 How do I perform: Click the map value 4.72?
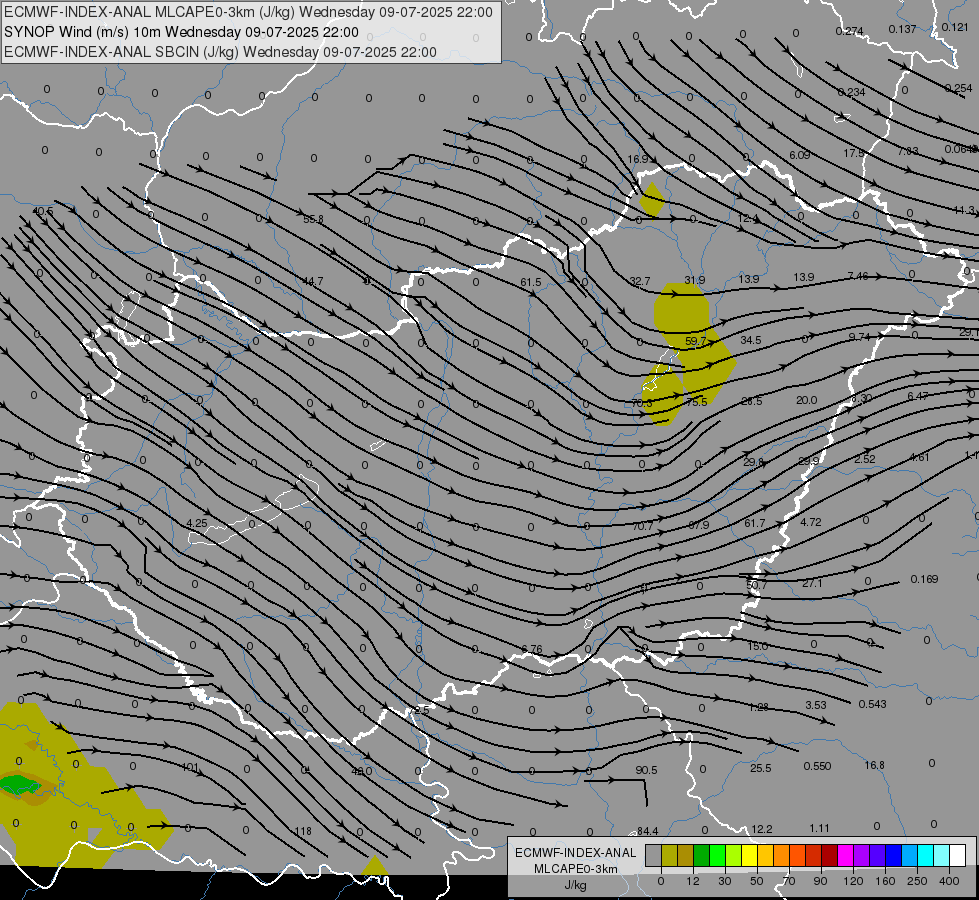[x=810, y=522]
